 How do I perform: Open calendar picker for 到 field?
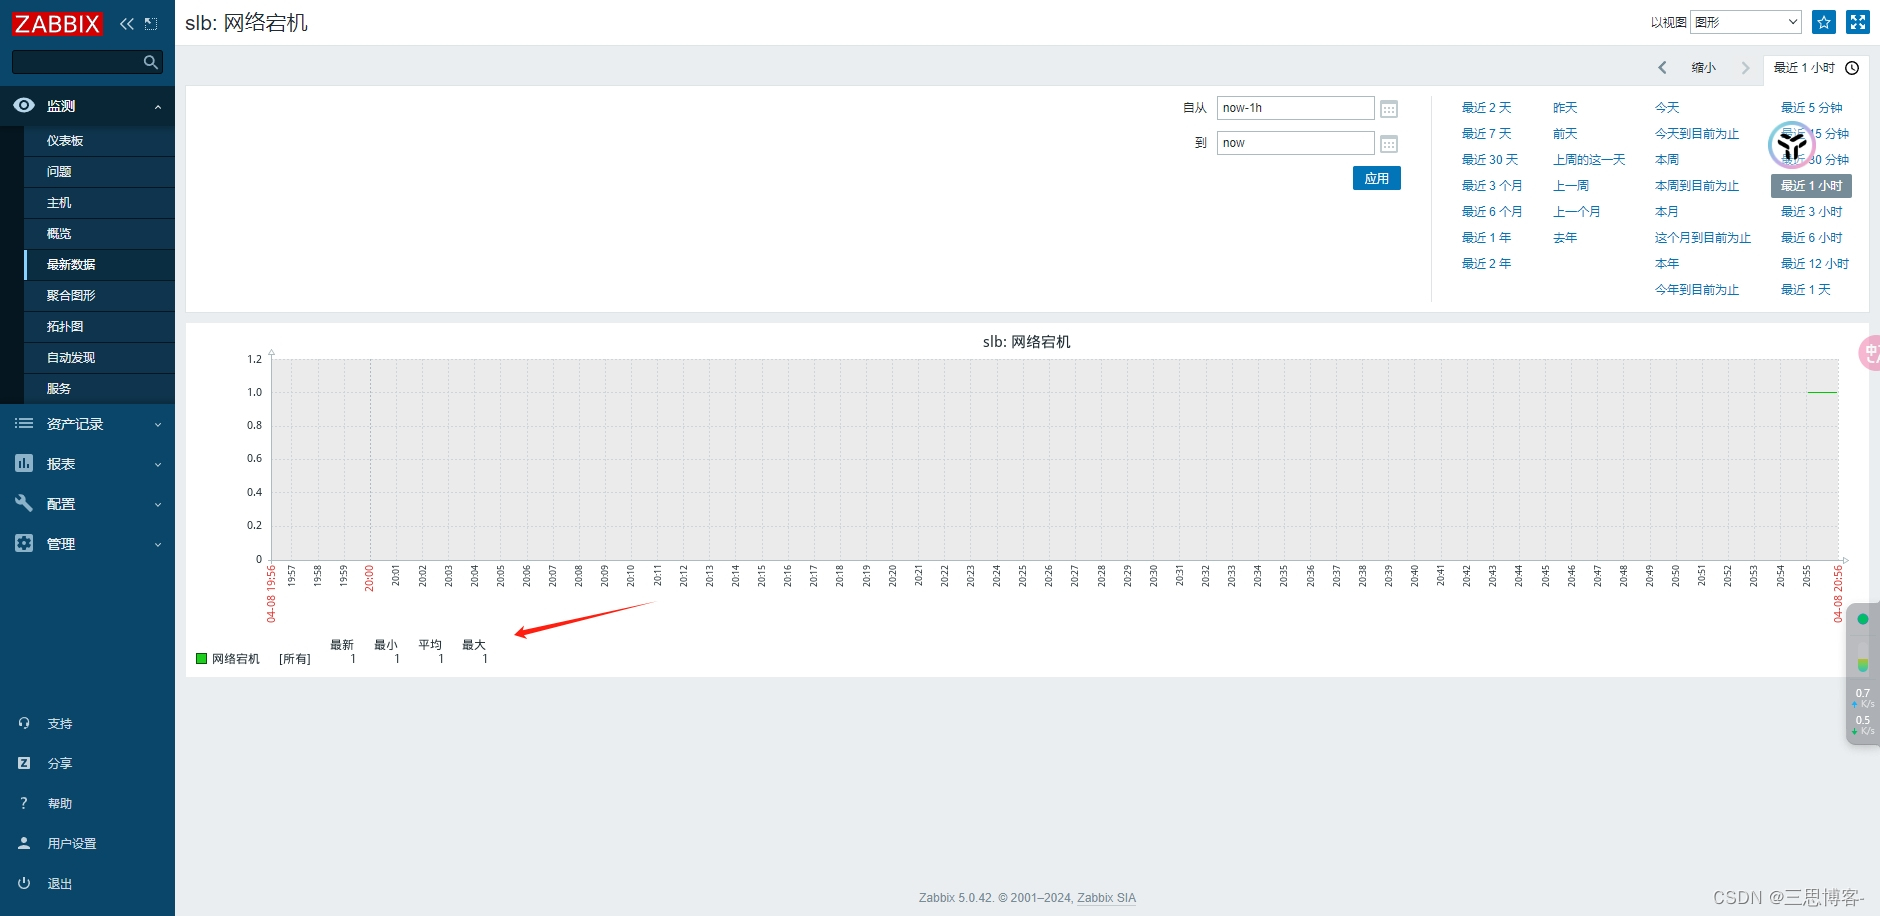click(x=1389, y=144)
